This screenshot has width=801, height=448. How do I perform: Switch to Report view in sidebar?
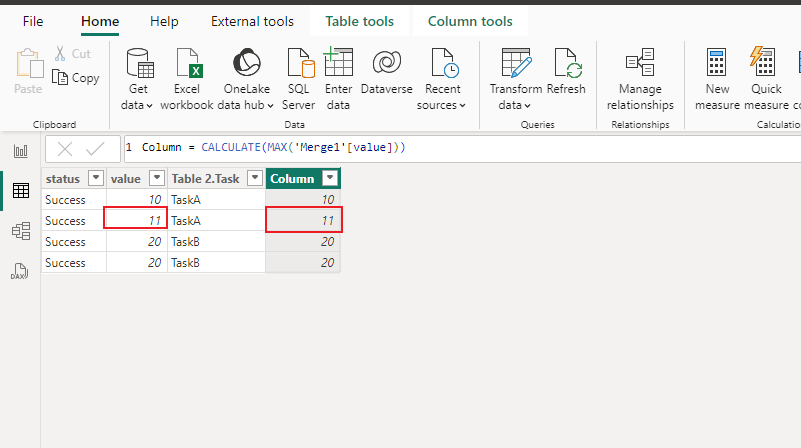pos(20,151)
